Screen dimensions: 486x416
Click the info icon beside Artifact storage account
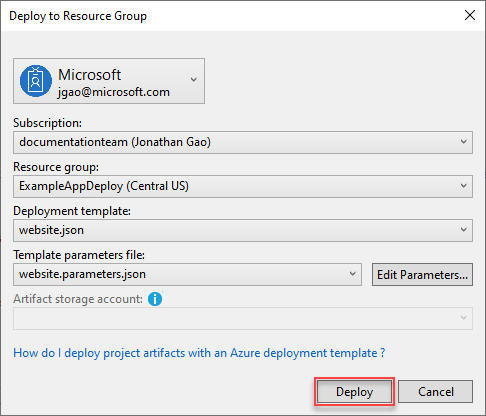click(x=155, y=299)
